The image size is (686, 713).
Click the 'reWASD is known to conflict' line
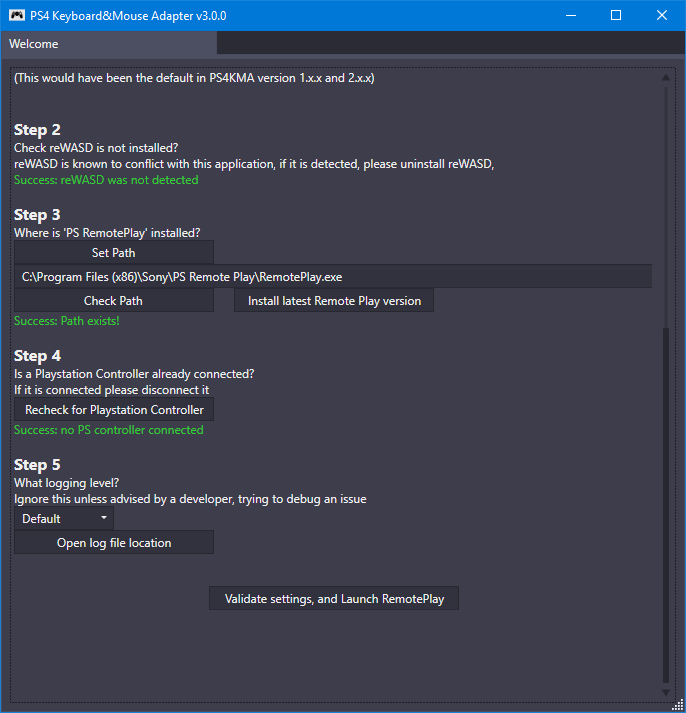254,164
